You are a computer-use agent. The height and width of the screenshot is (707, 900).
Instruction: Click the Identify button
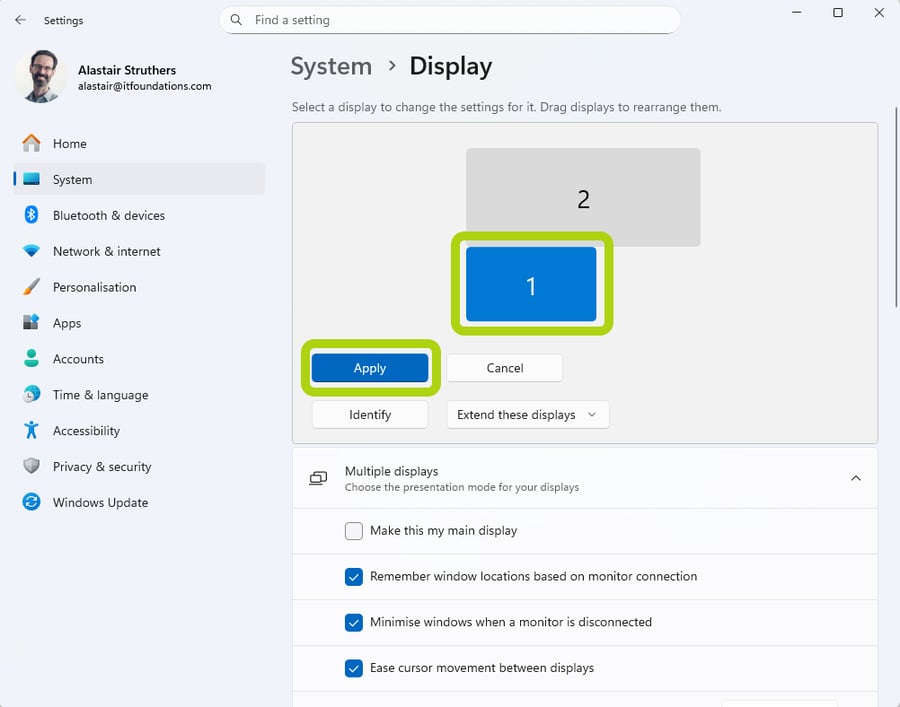pyautogui.click(x=369, y=414)
